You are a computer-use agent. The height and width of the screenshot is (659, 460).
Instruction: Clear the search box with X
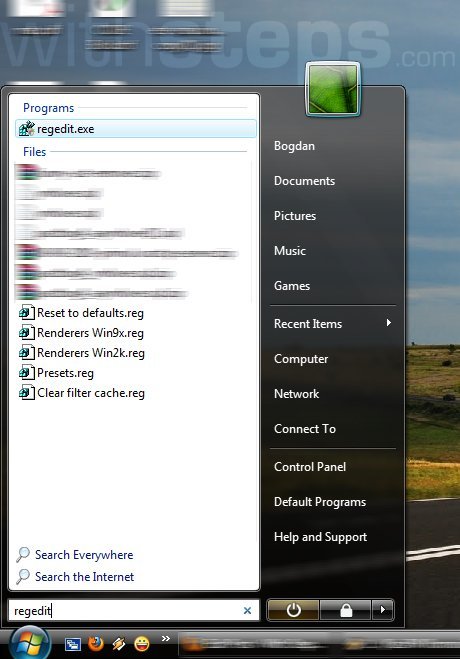[x=247, y=611]
